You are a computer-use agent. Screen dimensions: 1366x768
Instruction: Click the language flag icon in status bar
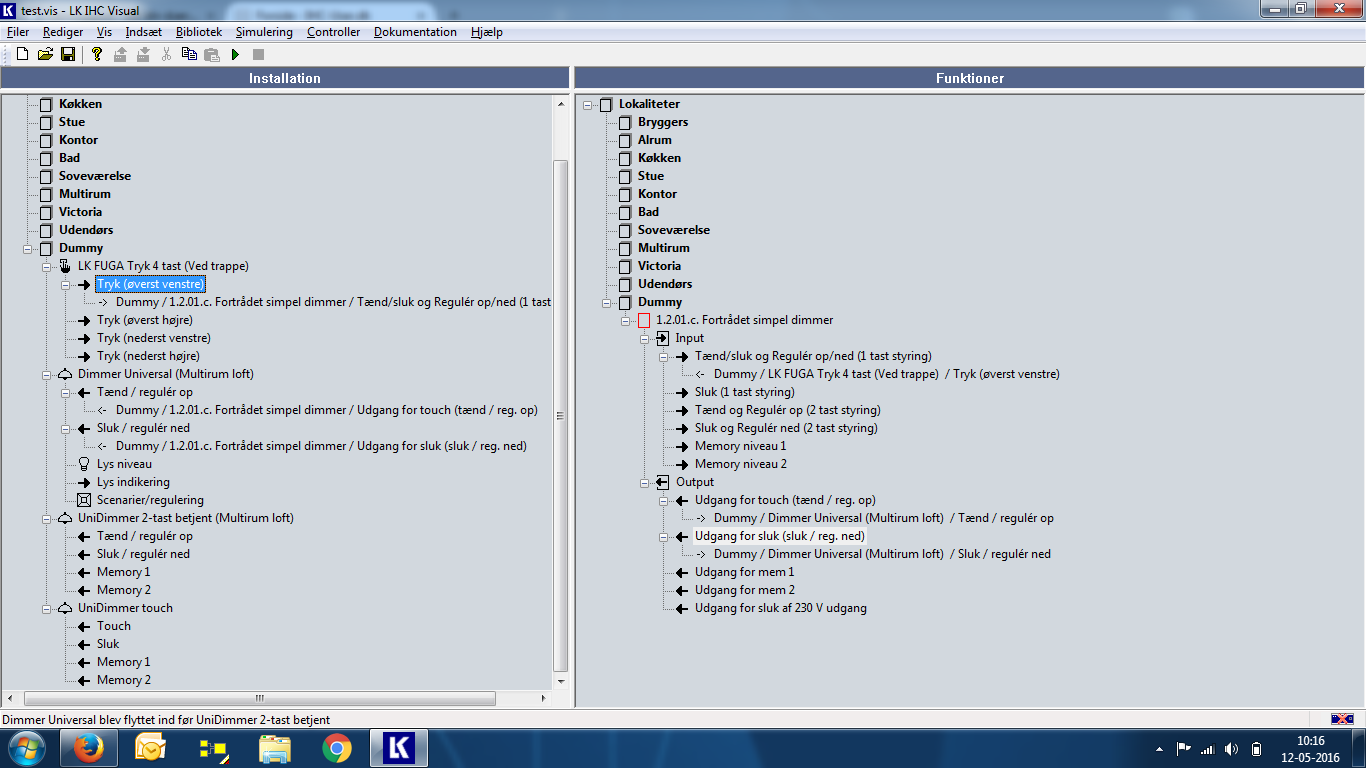tap(1343, 719)
